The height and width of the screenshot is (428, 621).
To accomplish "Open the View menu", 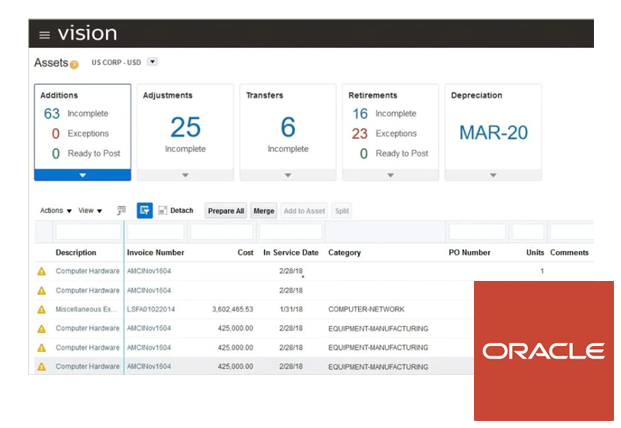I will coord(90,211).
